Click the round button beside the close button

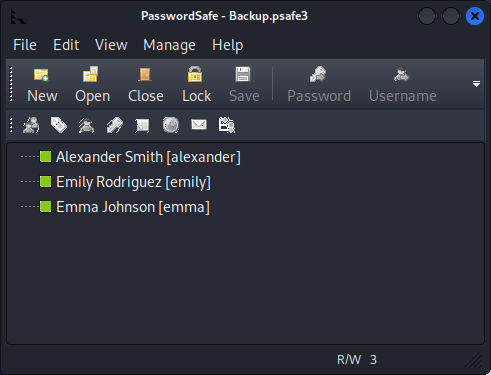tap(451, 16)
